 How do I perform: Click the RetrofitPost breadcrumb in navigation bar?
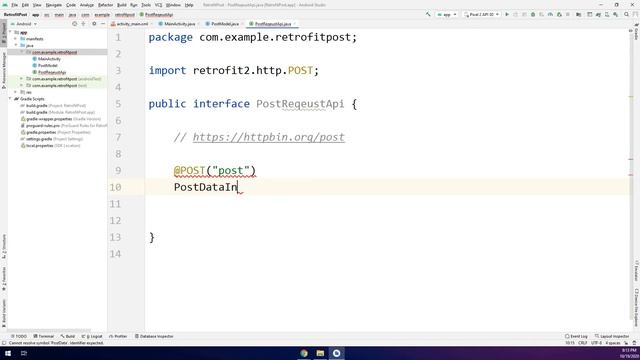coord(16,15)
